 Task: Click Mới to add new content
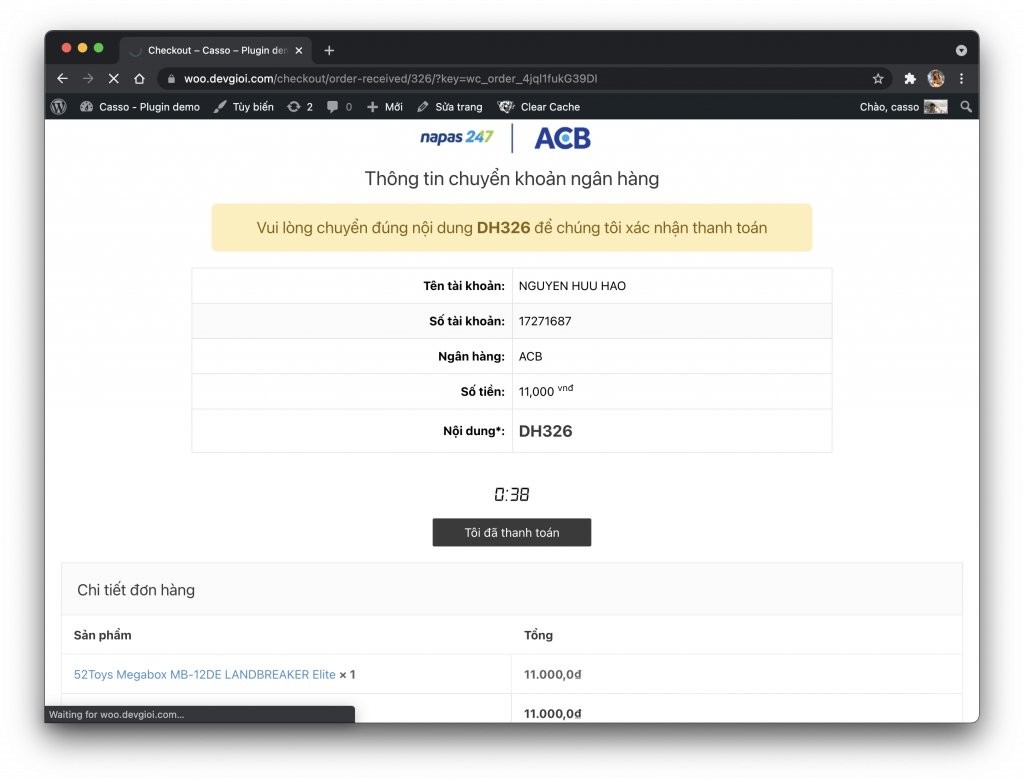[385, 106]
